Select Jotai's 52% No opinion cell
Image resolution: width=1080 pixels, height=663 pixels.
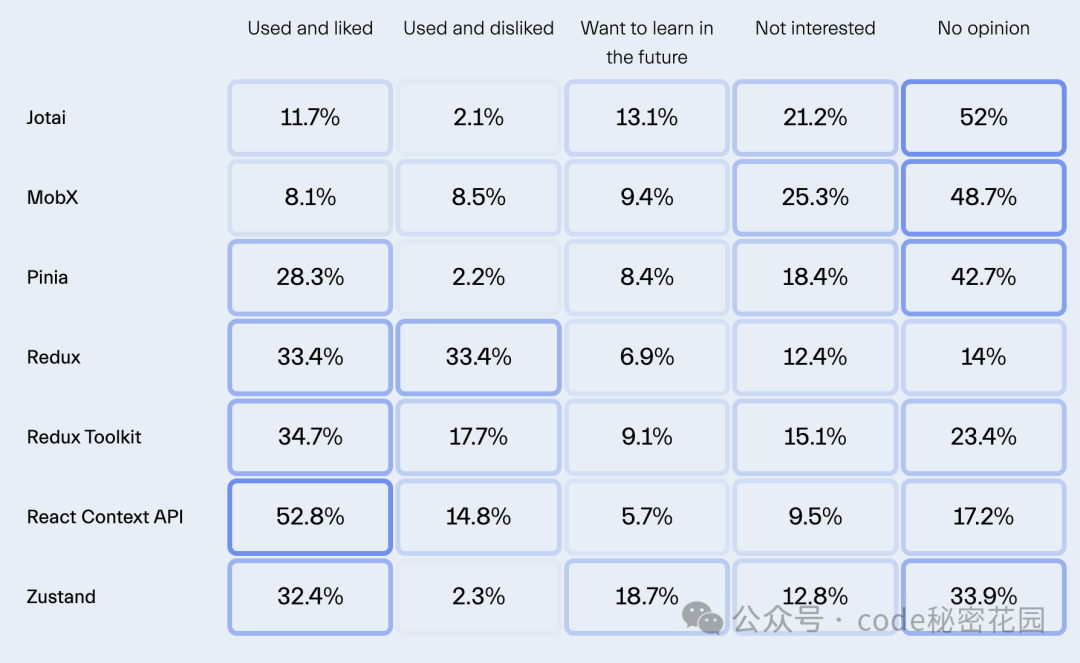point(983,118)
